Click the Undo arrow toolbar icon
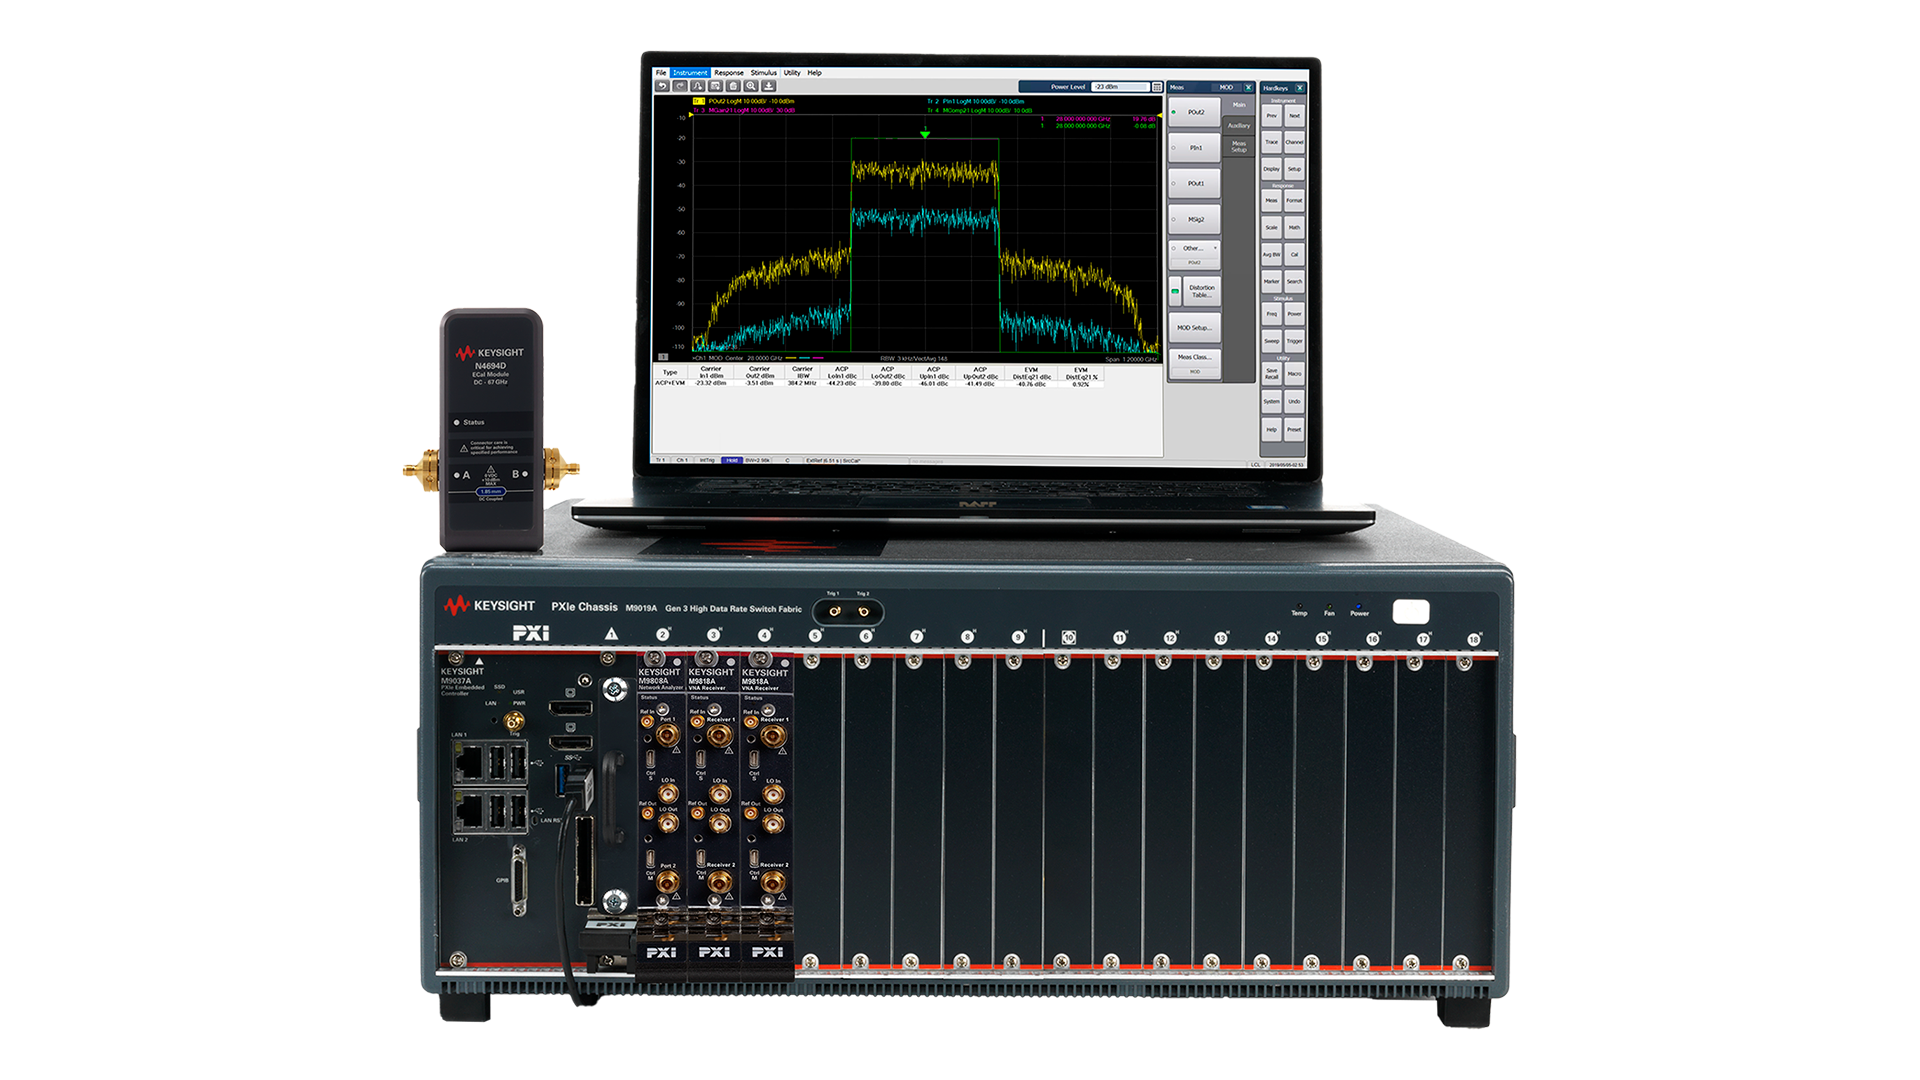The height and width of the screenshot is (1080, 1920). pos(662,86)
